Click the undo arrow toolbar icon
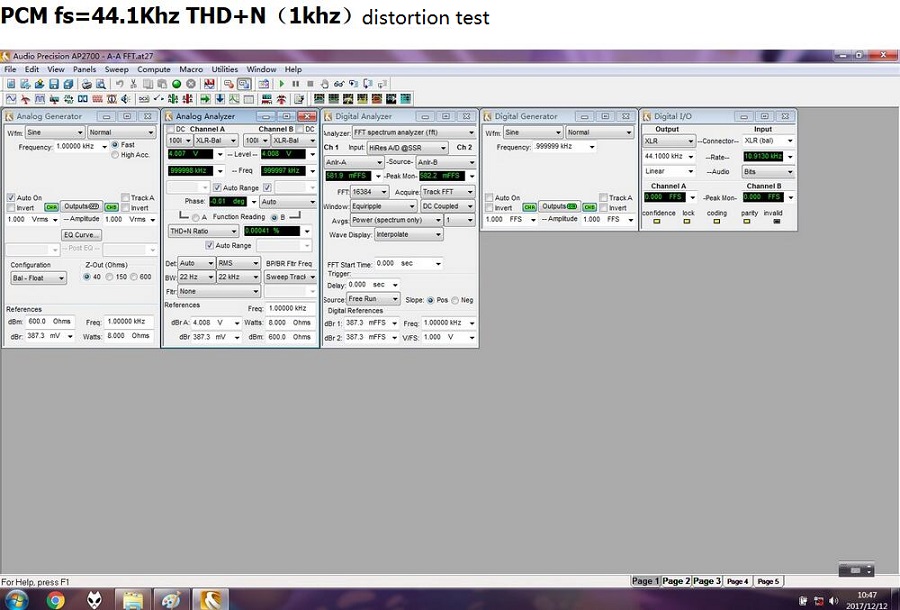Screen dimensions: 900x610 120,84
